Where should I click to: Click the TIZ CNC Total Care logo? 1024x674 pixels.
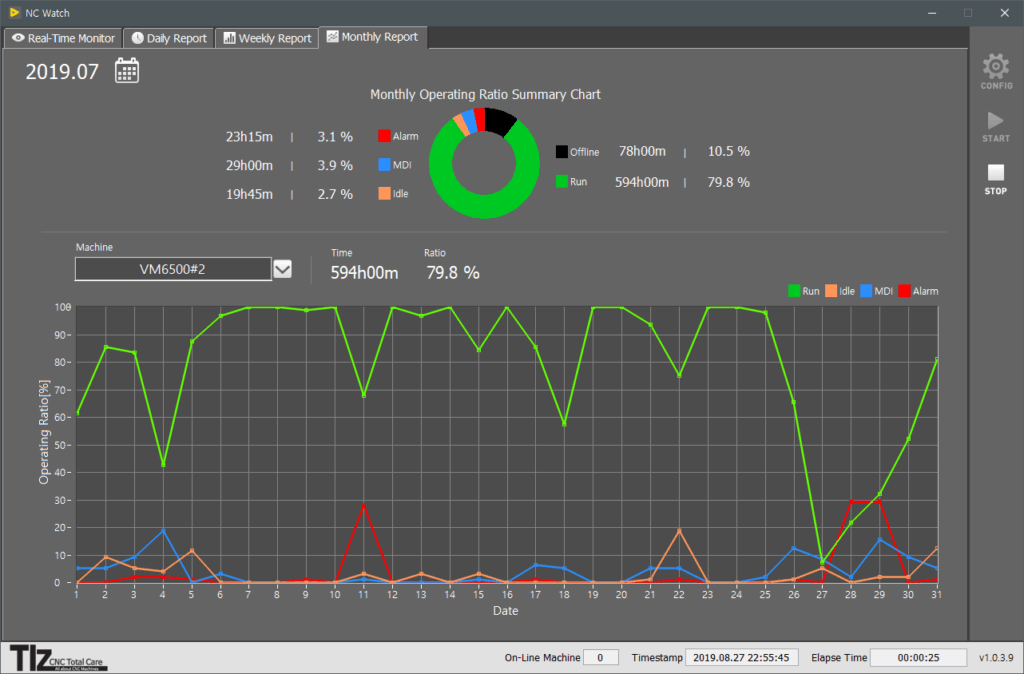tap(58, 657)
